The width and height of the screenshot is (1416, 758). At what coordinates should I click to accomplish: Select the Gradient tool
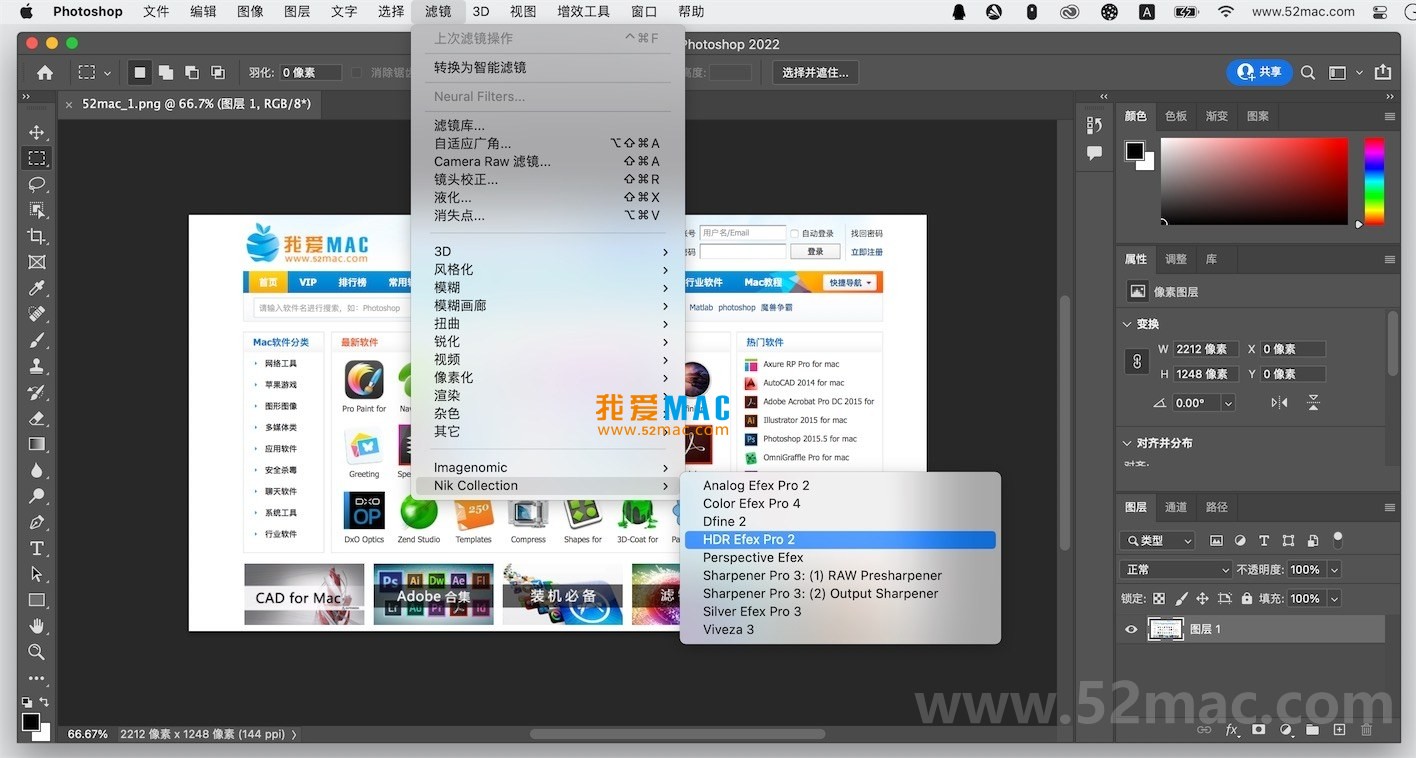tap(36, 444)
